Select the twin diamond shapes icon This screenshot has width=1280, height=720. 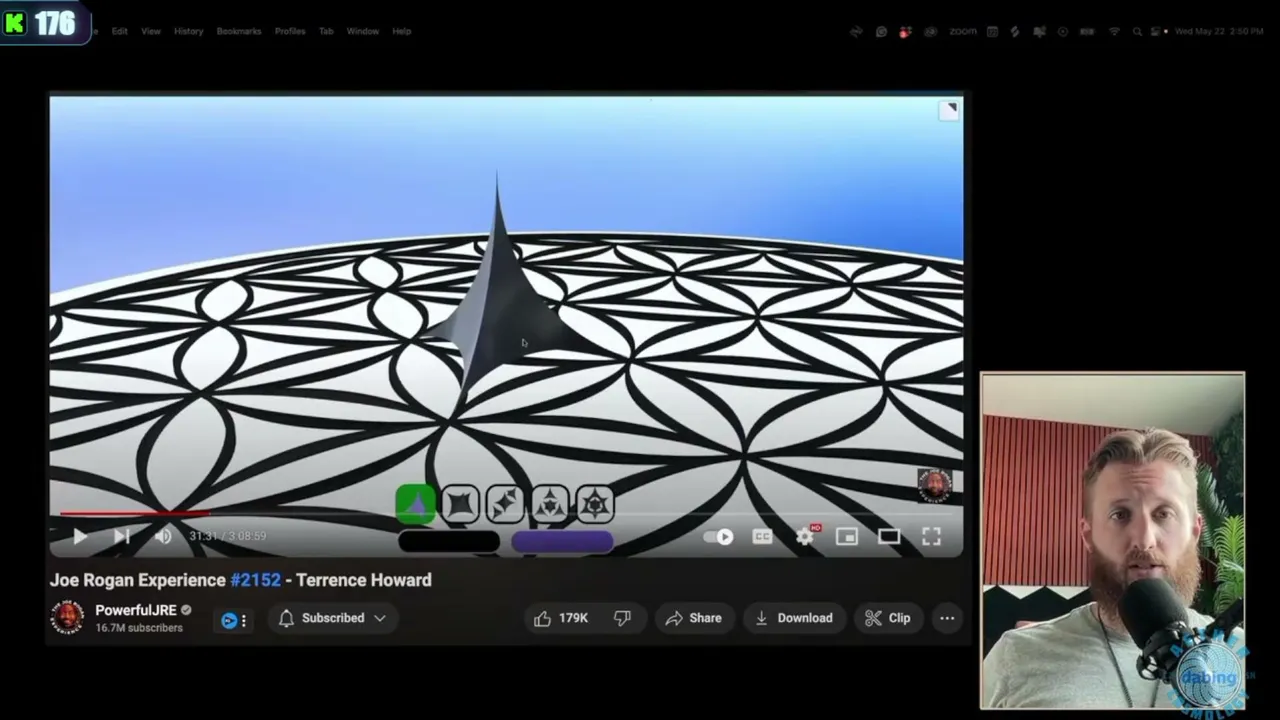pos(506,504)
